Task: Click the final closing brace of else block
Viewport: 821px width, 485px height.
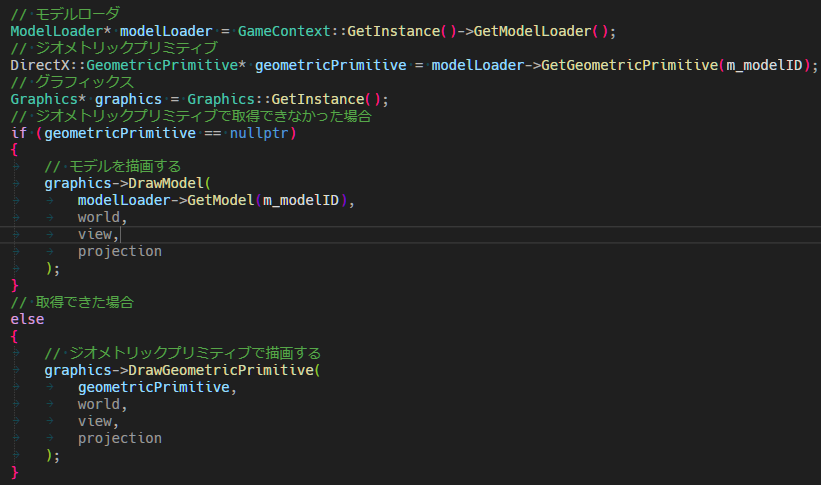Action: click(x=14, y=472)
